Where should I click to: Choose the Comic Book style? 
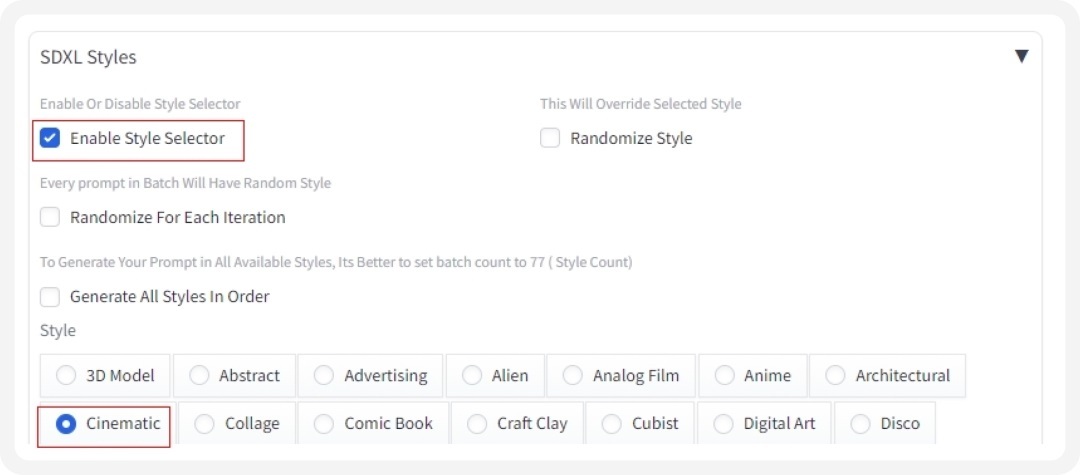tap(324, 424)
